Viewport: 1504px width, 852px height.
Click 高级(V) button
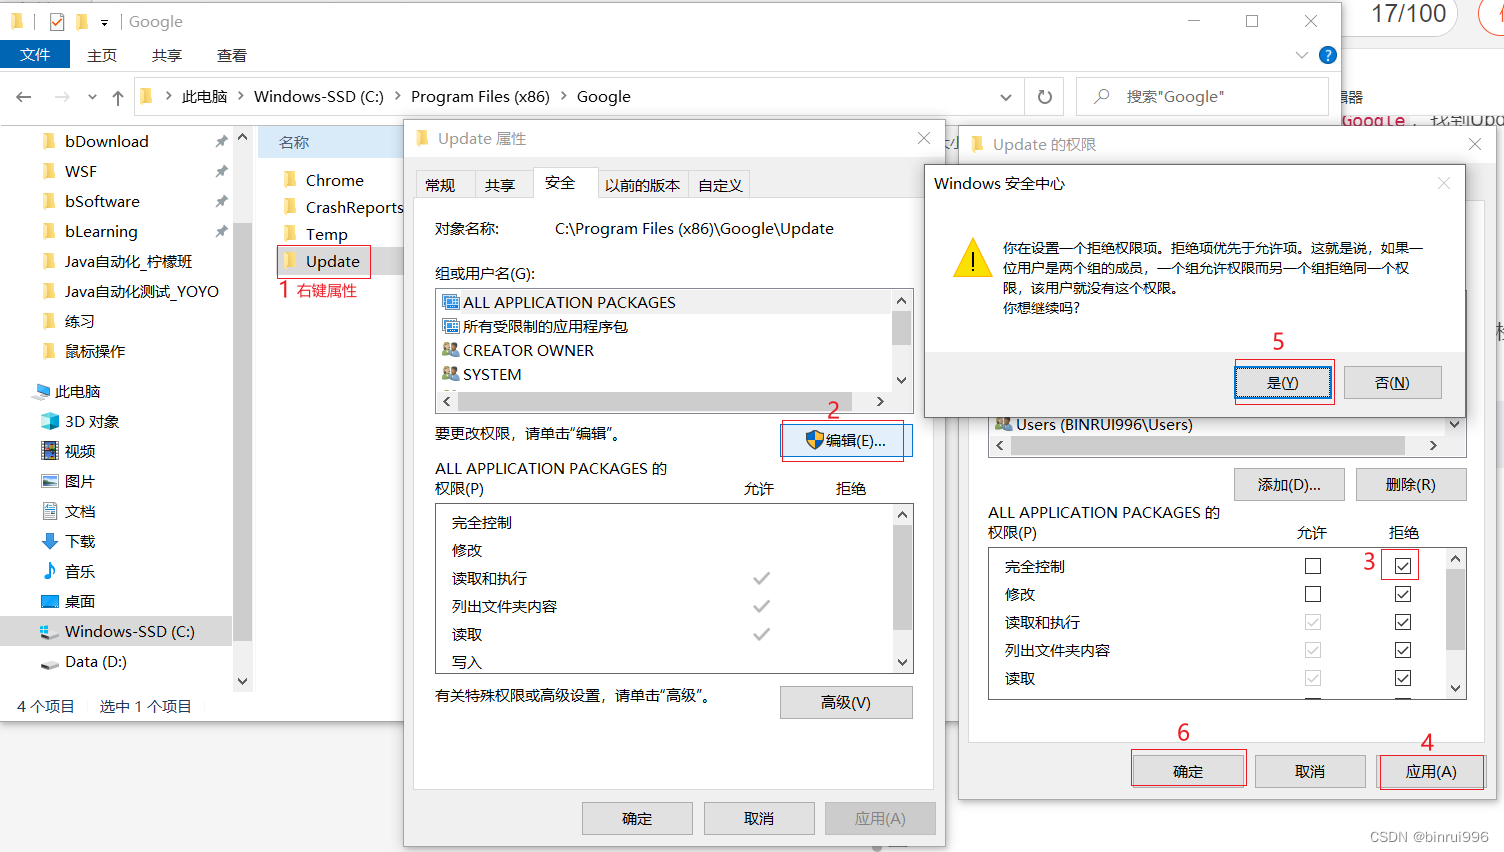[x=846, y=702]
